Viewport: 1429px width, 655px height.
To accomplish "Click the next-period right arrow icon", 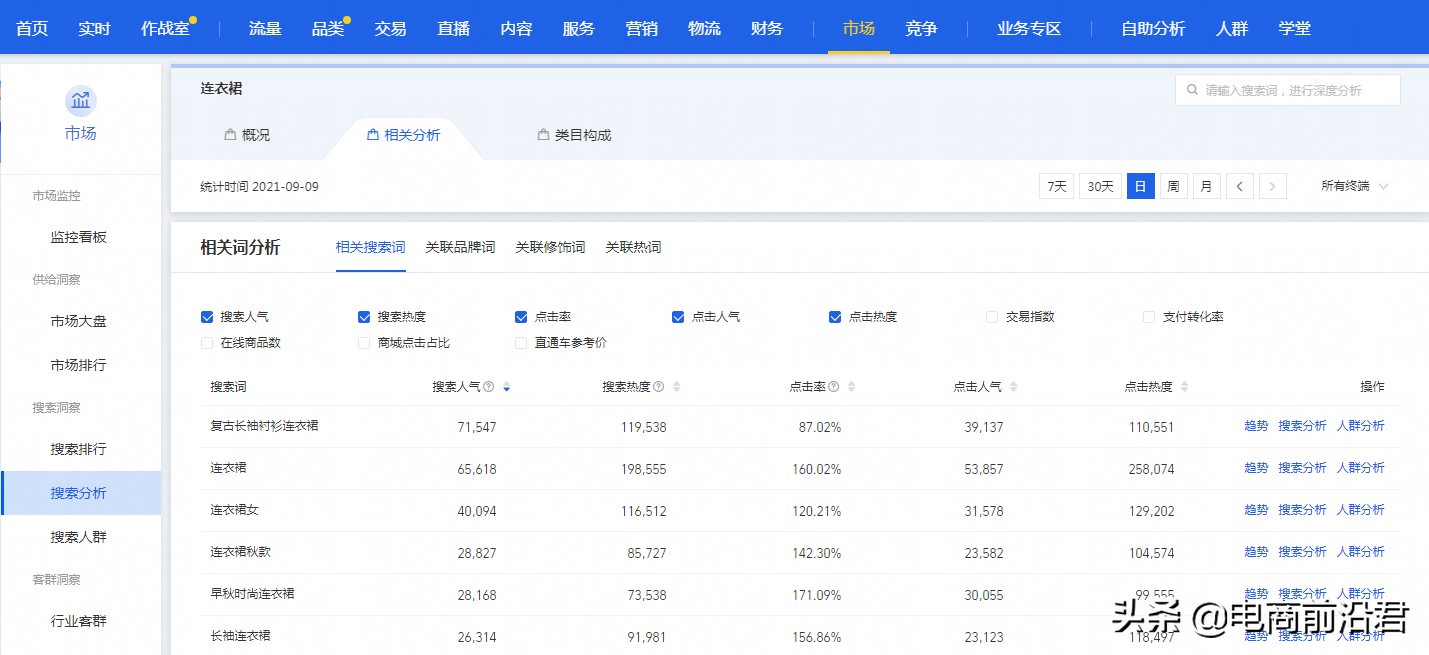I will [x=1271, y=186].
